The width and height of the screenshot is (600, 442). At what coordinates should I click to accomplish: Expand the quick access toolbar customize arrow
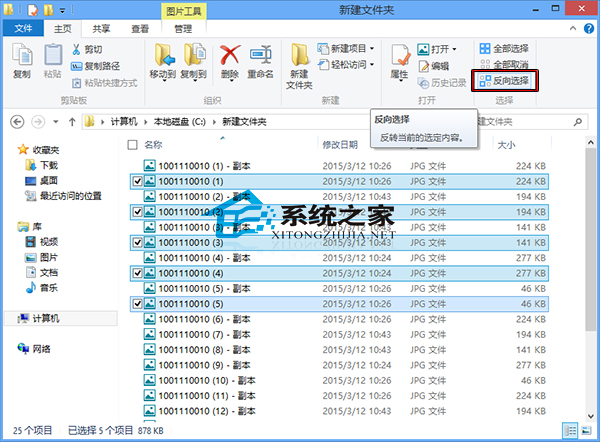(x=62, y=10)
